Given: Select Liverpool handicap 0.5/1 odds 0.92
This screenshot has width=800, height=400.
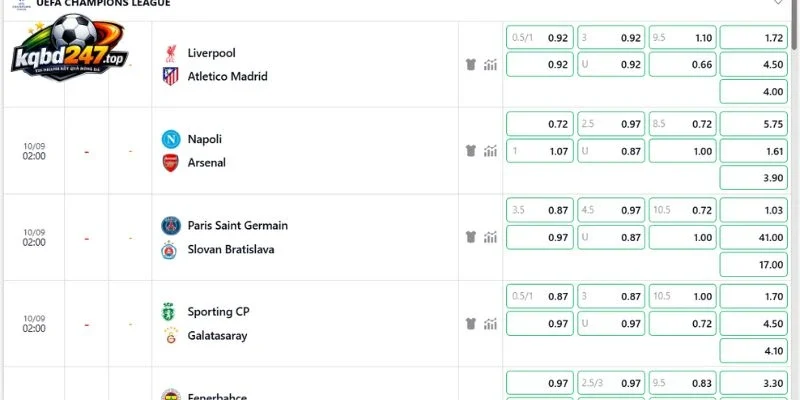Looking at the screenshot, I should pos(540,37).
